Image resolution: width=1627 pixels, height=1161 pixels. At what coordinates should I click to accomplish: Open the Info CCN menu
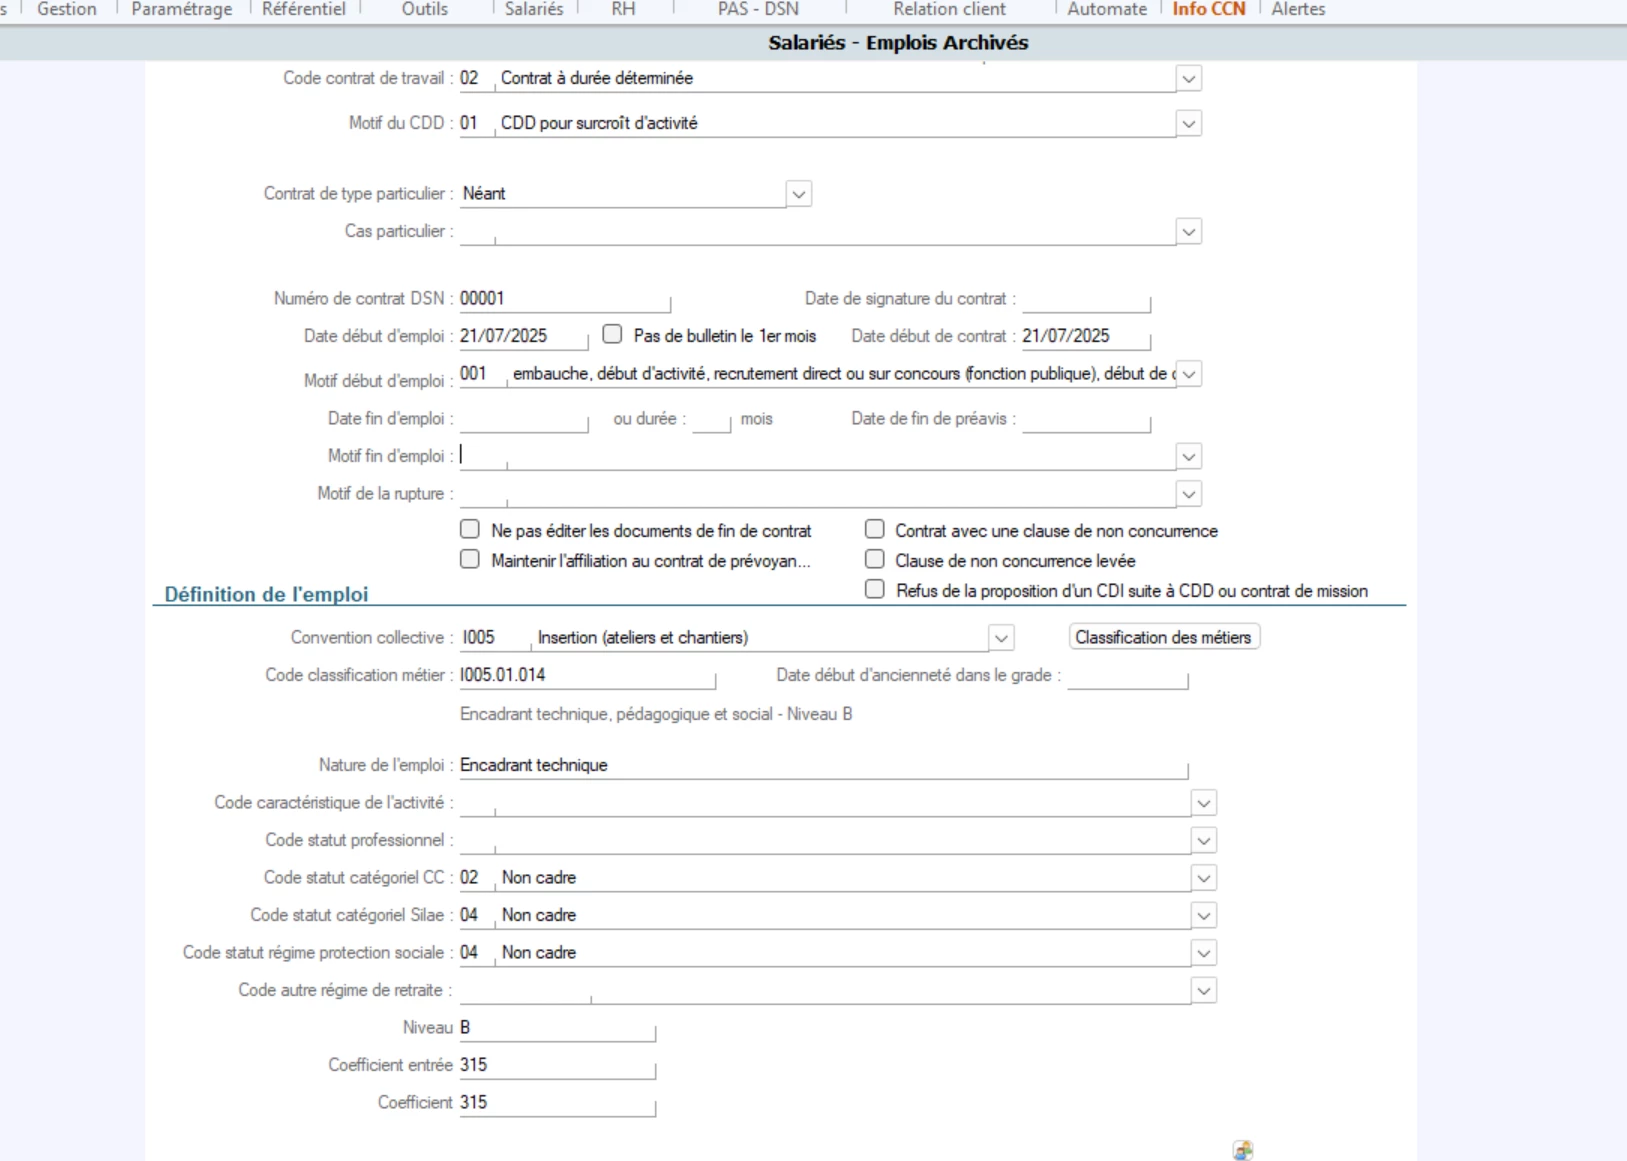1209,9
